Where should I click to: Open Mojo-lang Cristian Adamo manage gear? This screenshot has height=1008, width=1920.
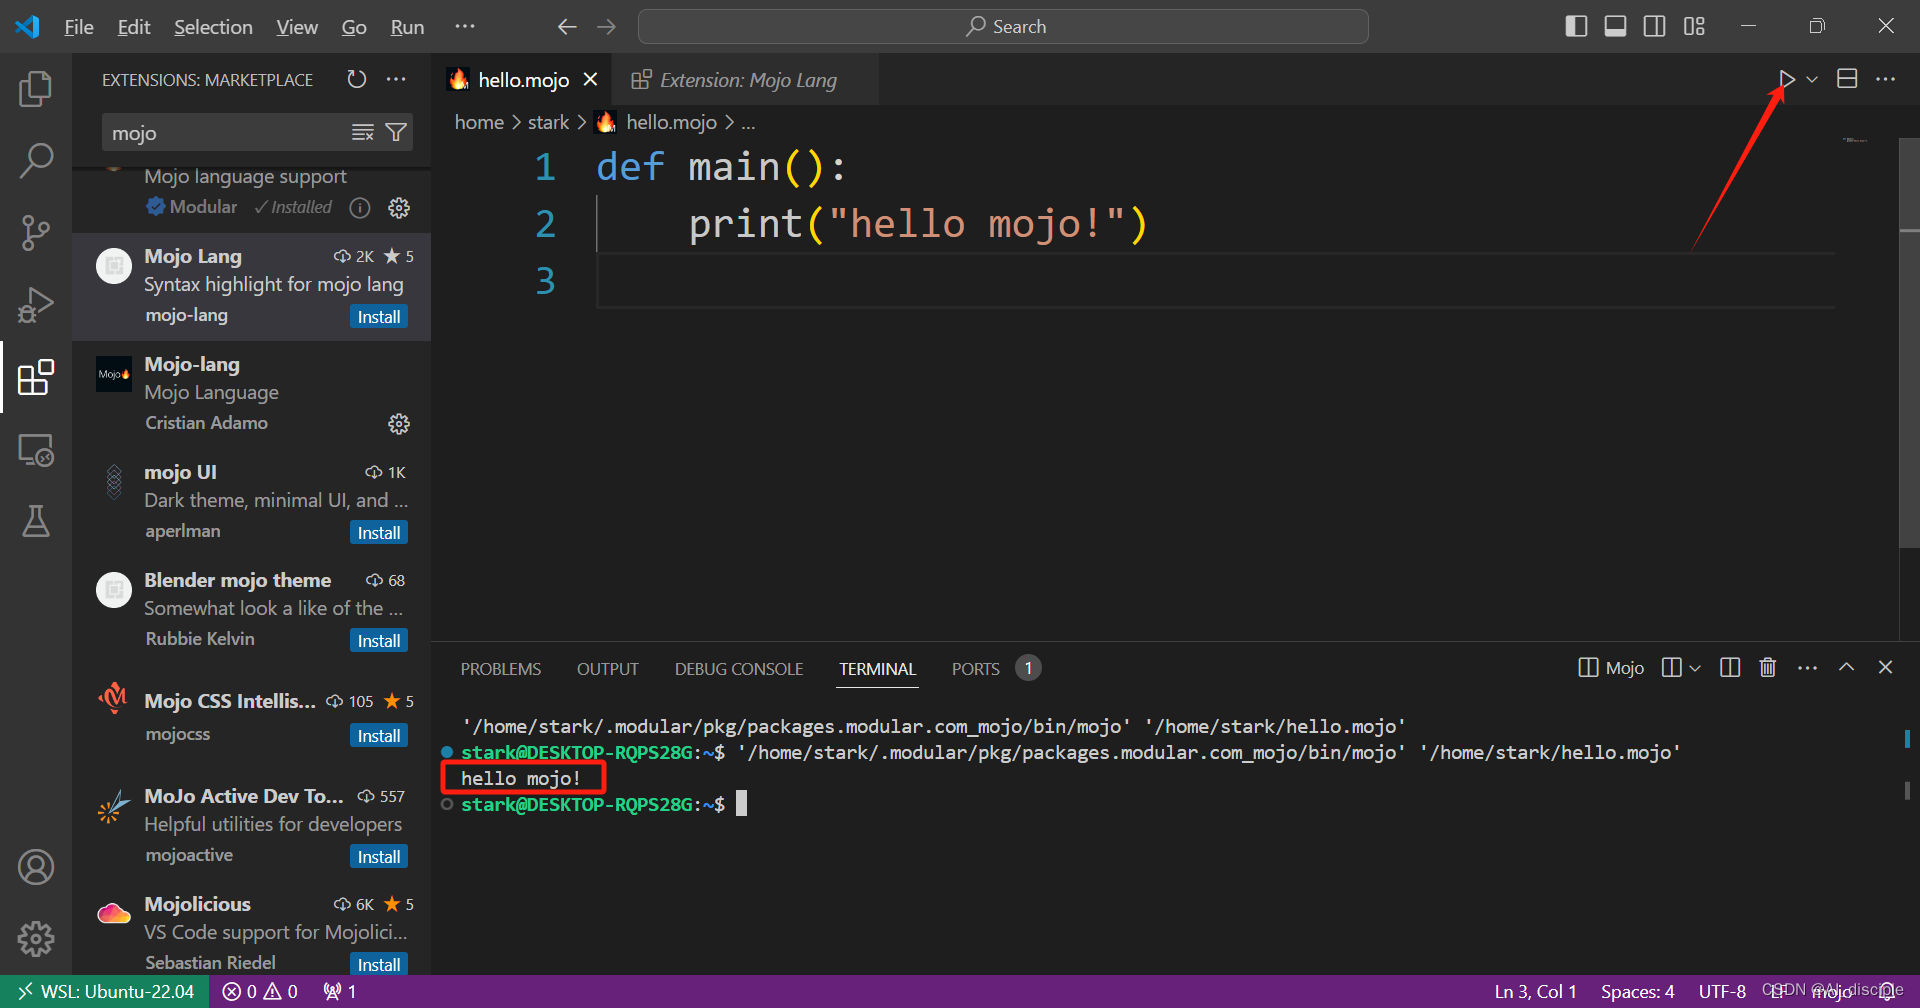tap(399, 424)
